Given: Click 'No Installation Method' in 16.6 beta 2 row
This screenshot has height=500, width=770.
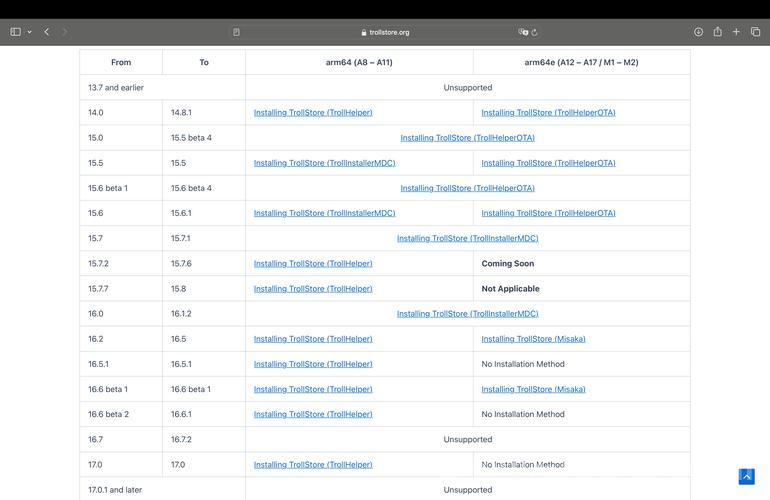Looking at the screenshot, I should pyautogui.click(x=523, y=414).
